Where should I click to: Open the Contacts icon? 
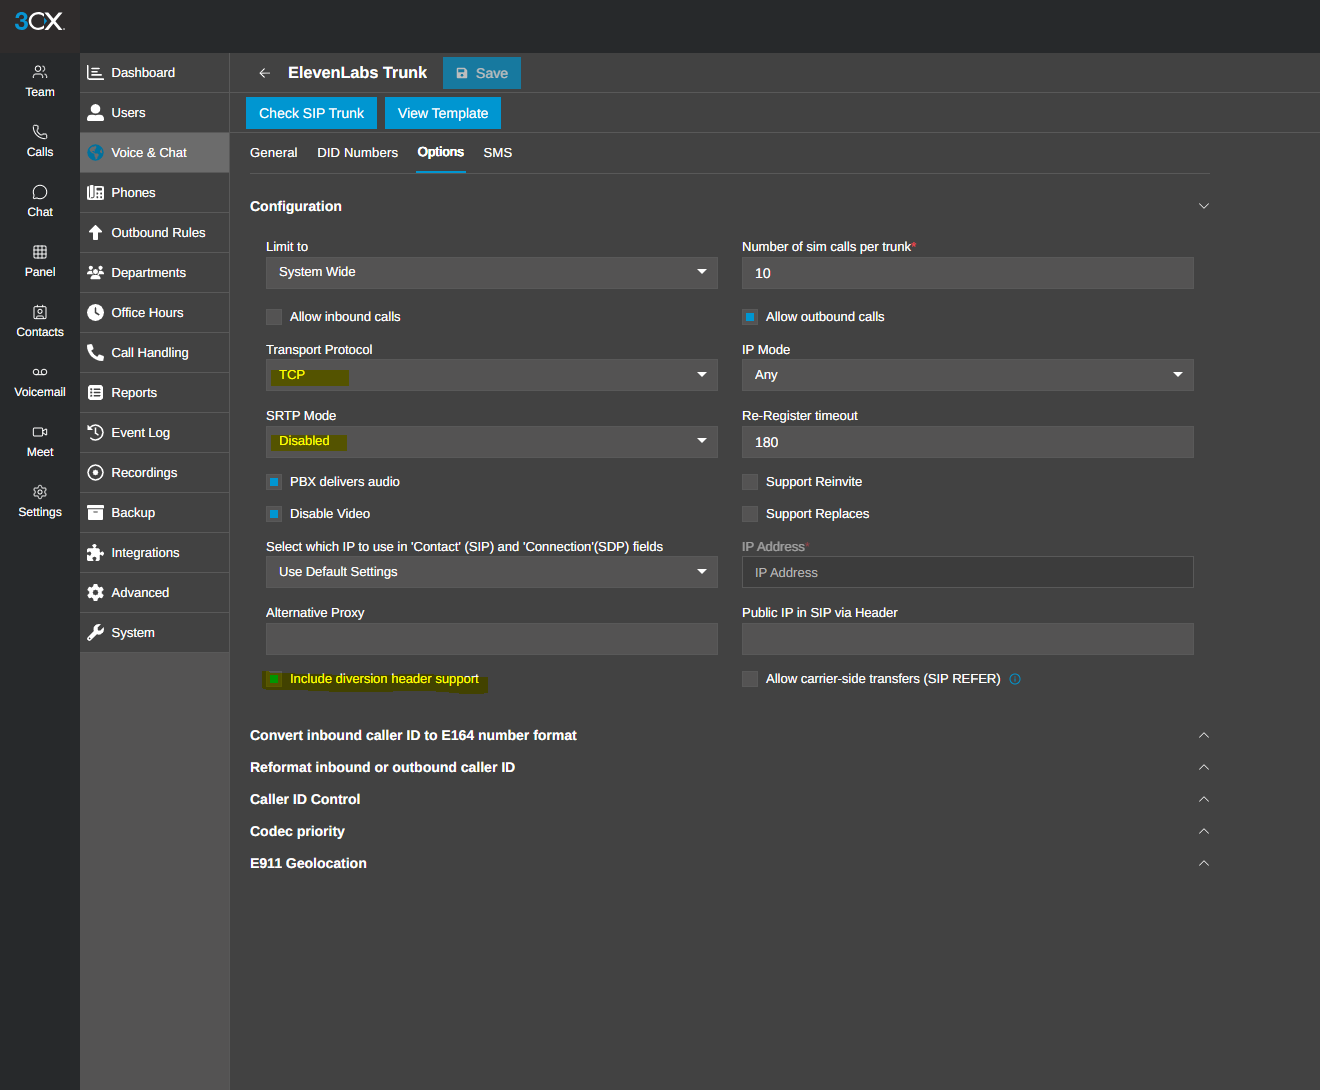coord(40,312)
